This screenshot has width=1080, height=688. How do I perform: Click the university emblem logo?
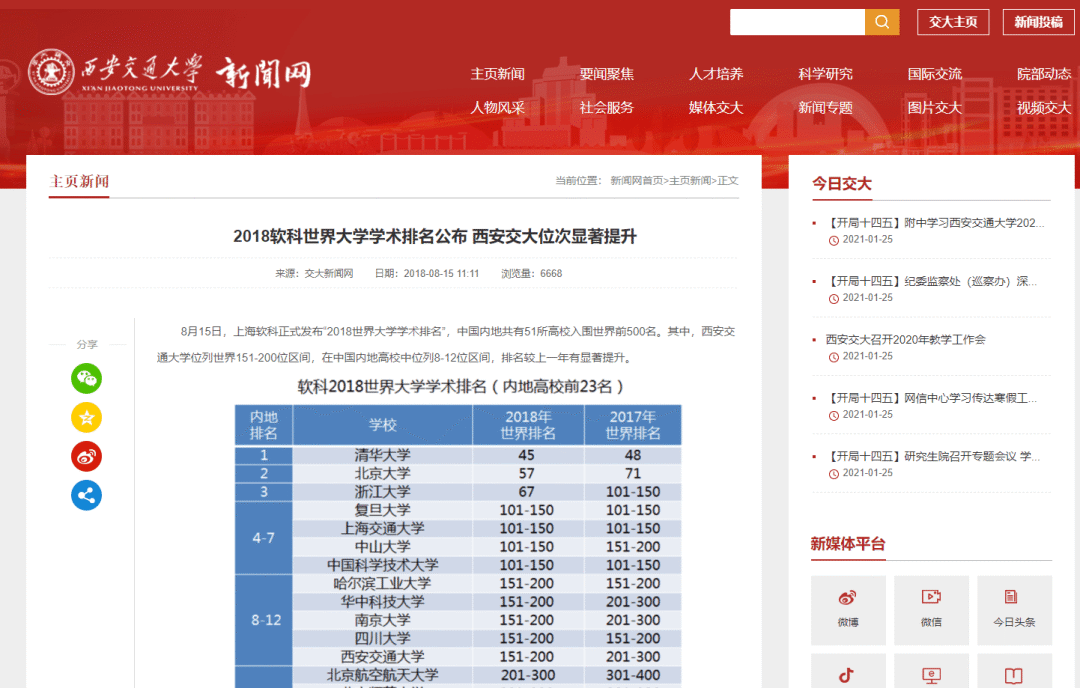(51, 72)
